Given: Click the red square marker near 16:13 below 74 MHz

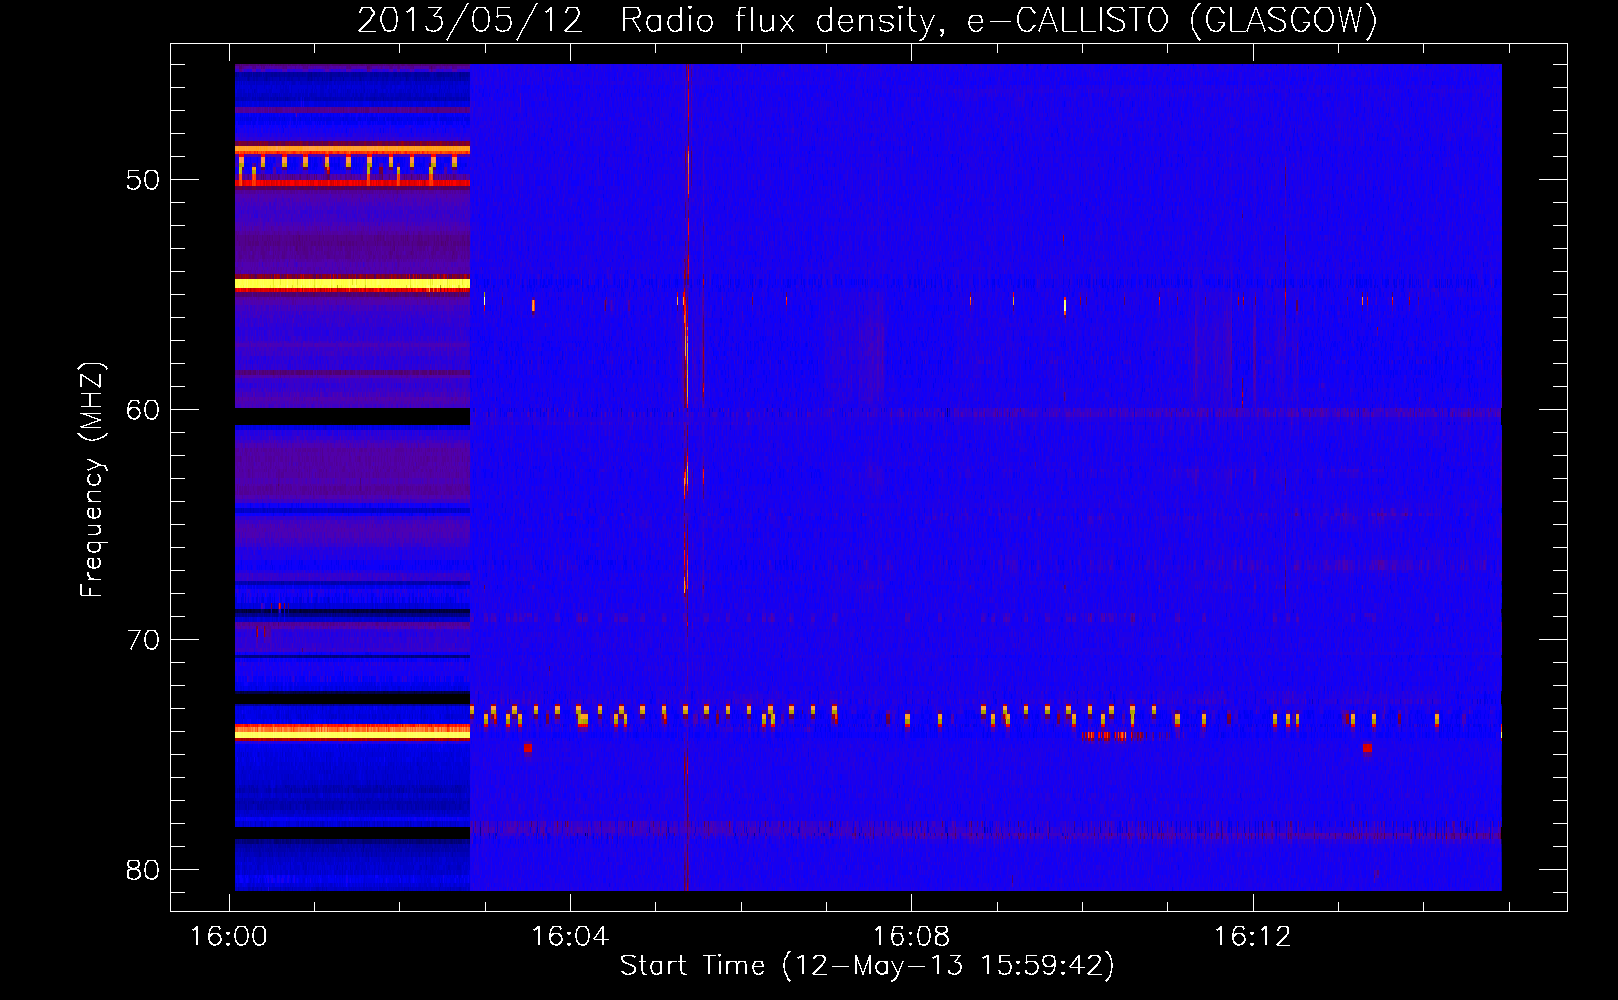Looking at the screenshot, I should click(x=1367, y=748).
